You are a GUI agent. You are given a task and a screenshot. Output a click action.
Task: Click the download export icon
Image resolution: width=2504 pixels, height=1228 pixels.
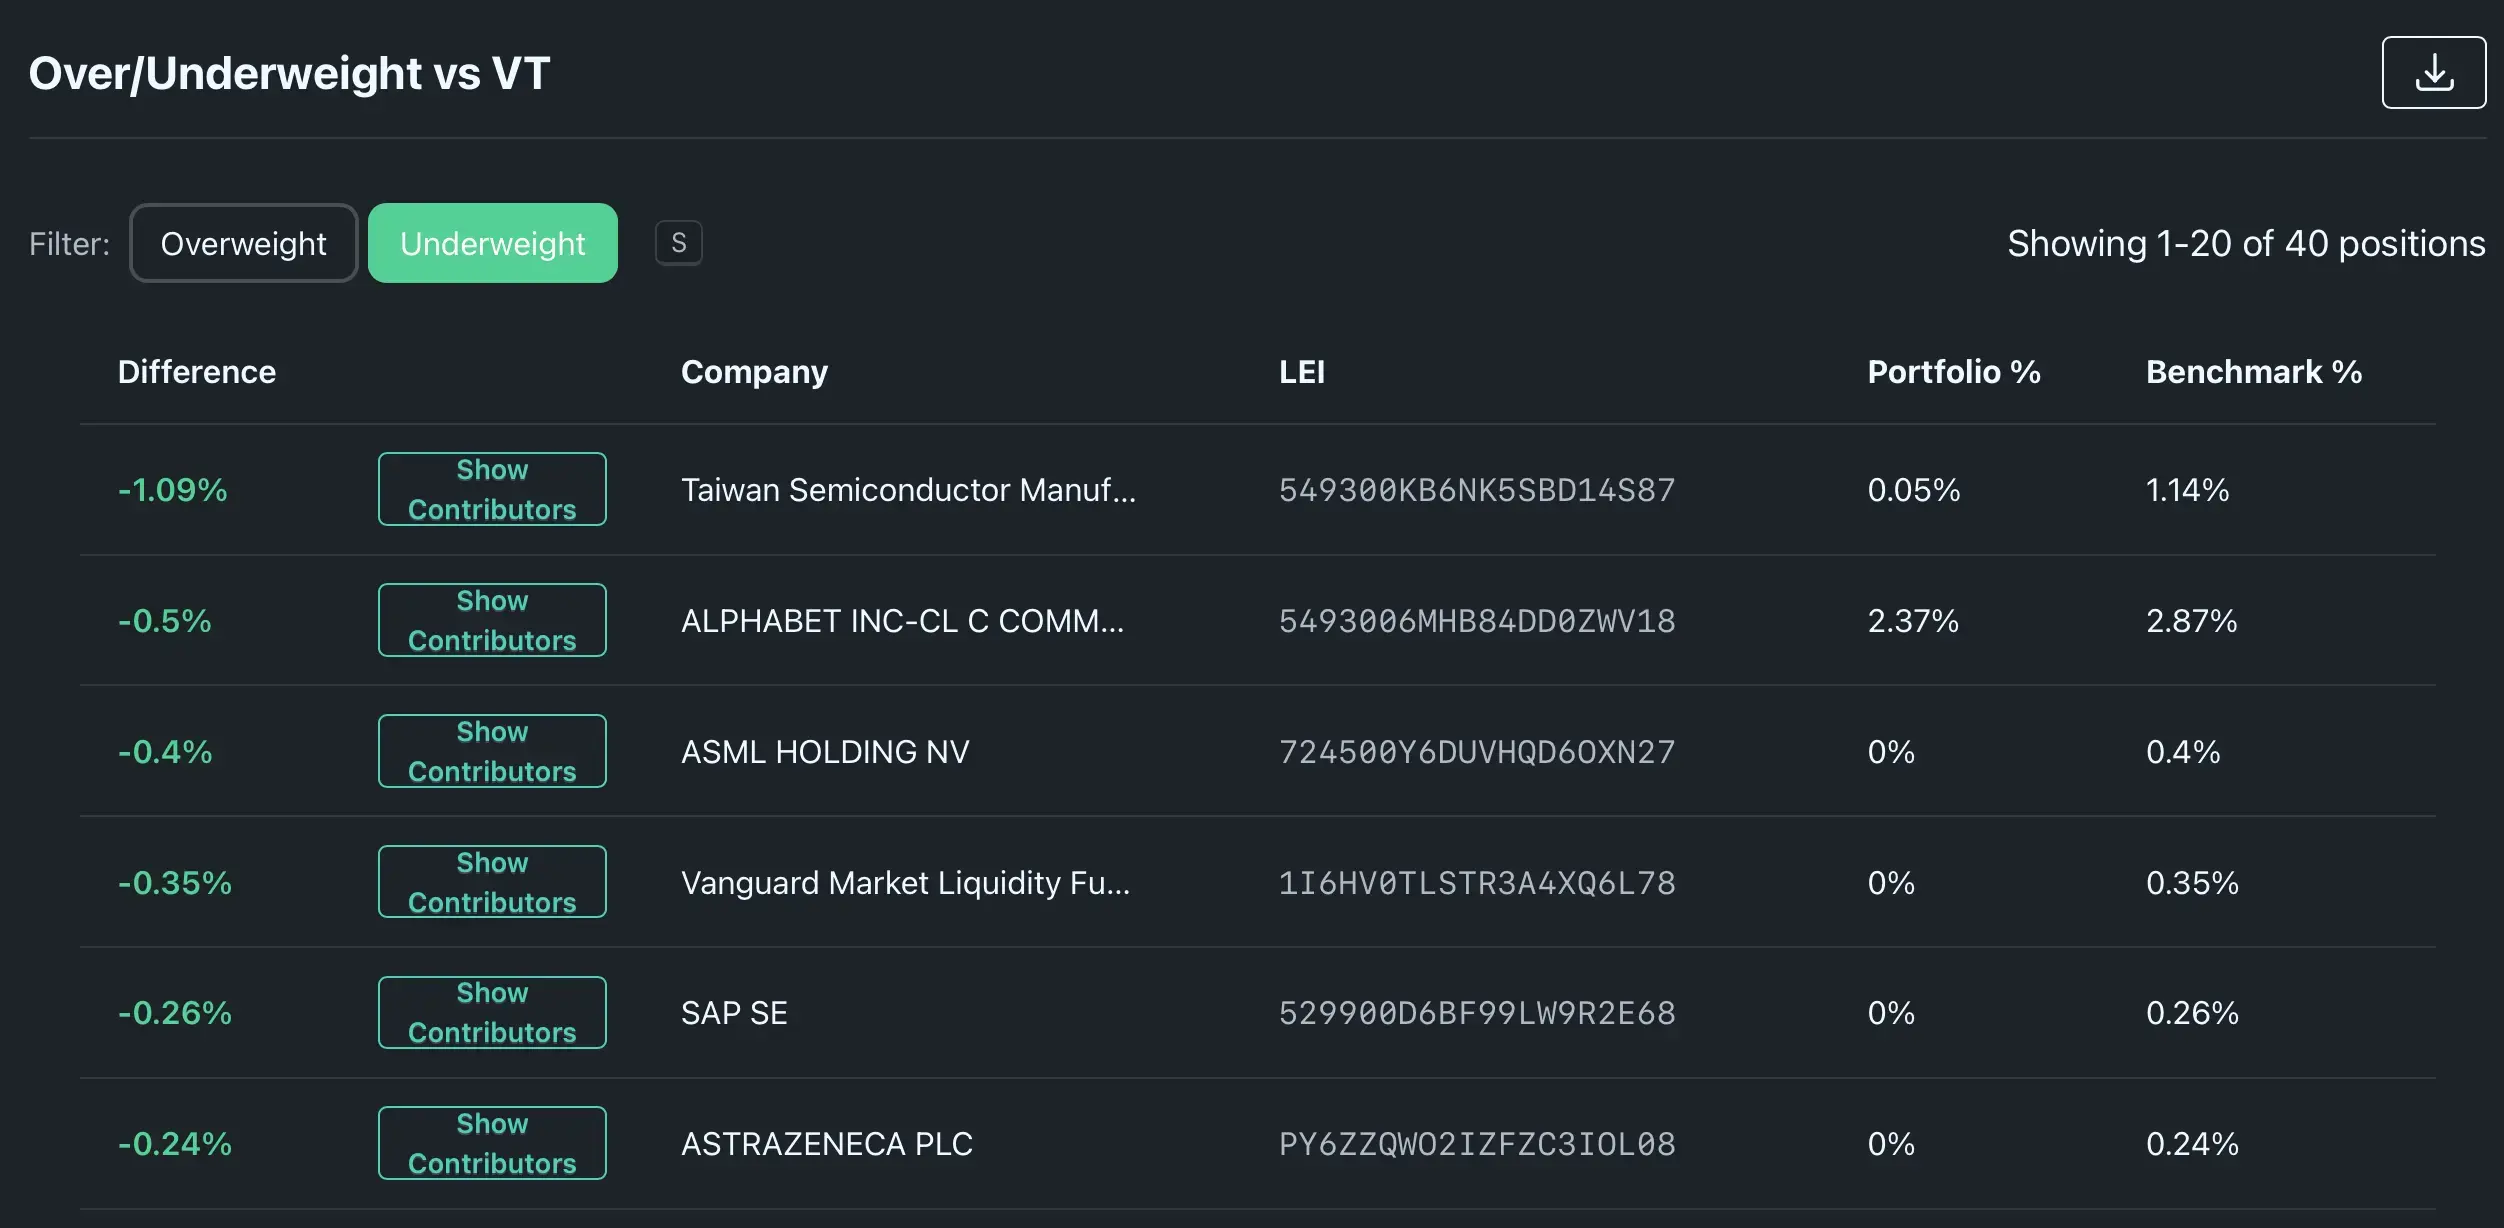coord(2433,73)
